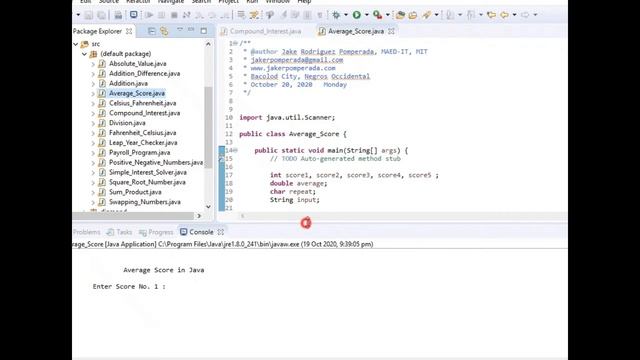Click the Previous Annotation toolbar icon
This screenshot has height=360, width=640.
471,15
